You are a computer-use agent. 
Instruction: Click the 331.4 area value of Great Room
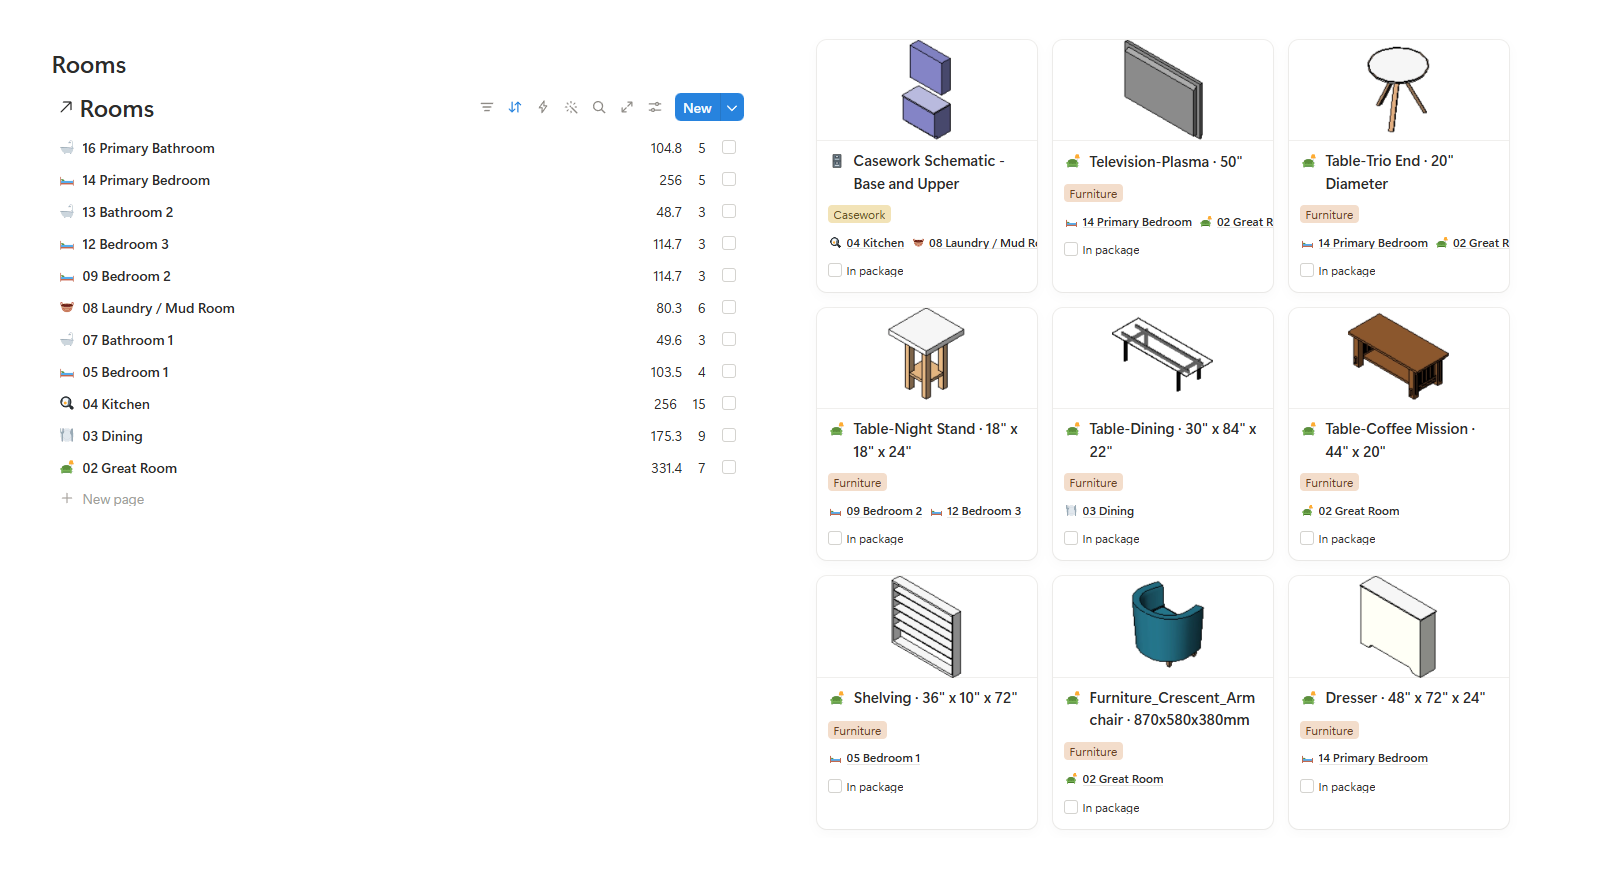tap(666, 468)
